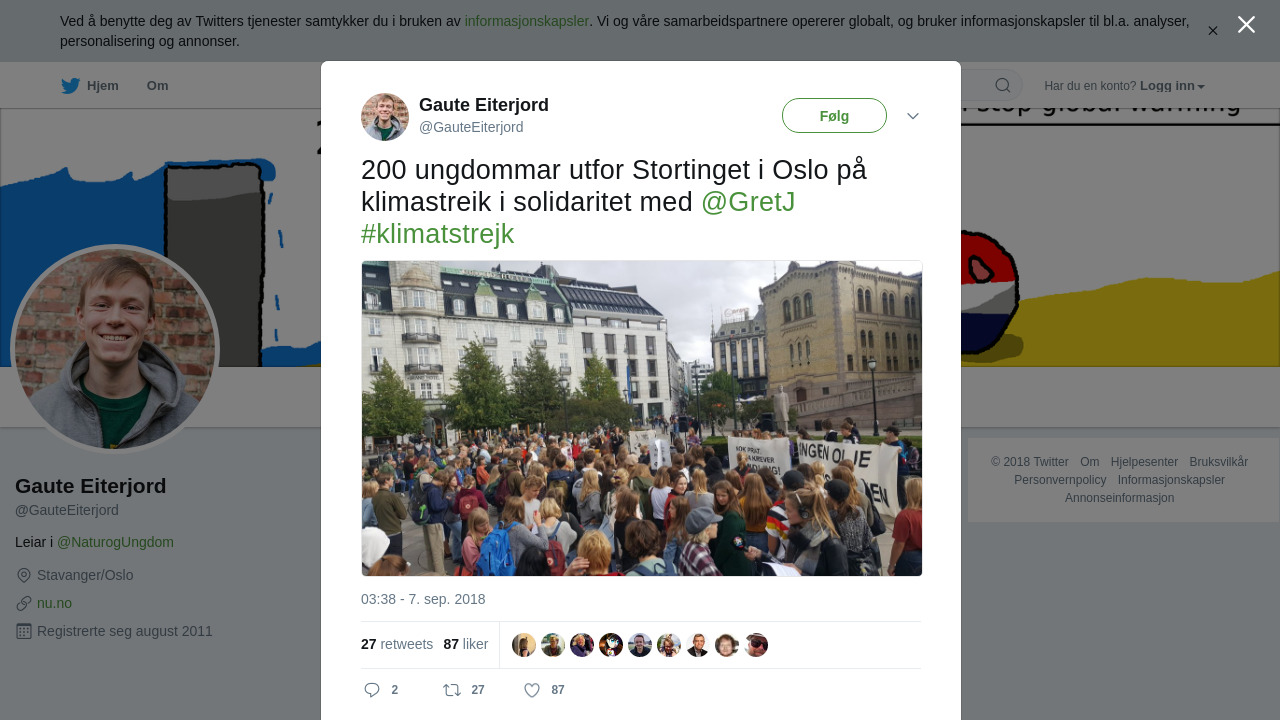
Task: Open the Om menu item
Action: (157, 86)
